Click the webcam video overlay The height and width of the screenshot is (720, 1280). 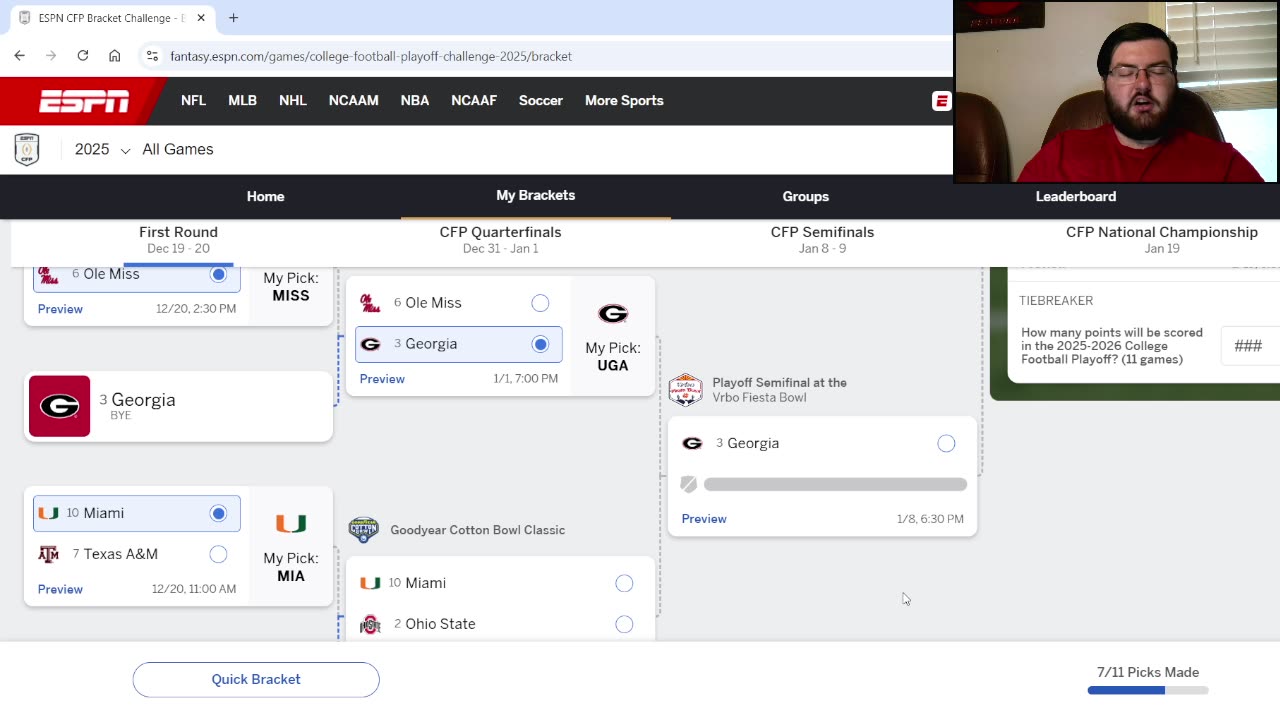click(1115, 92)
